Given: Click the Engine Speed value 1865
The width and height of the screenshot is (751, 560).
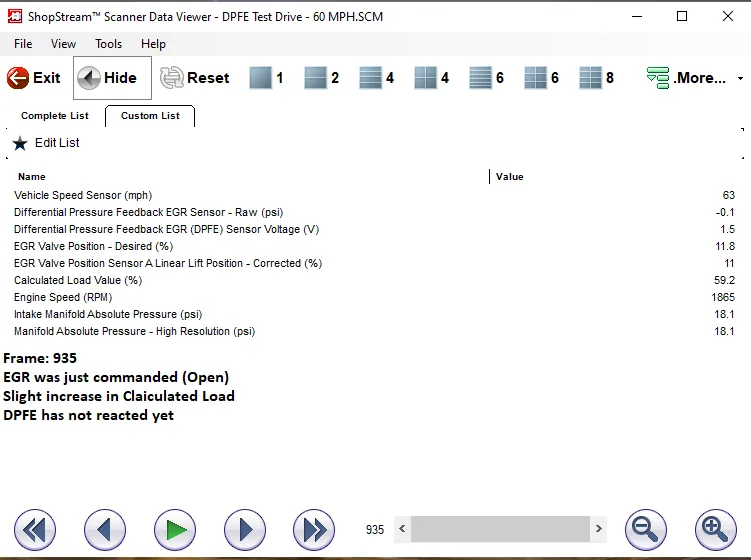Looking at the screenshot, I should click(723, 297).
